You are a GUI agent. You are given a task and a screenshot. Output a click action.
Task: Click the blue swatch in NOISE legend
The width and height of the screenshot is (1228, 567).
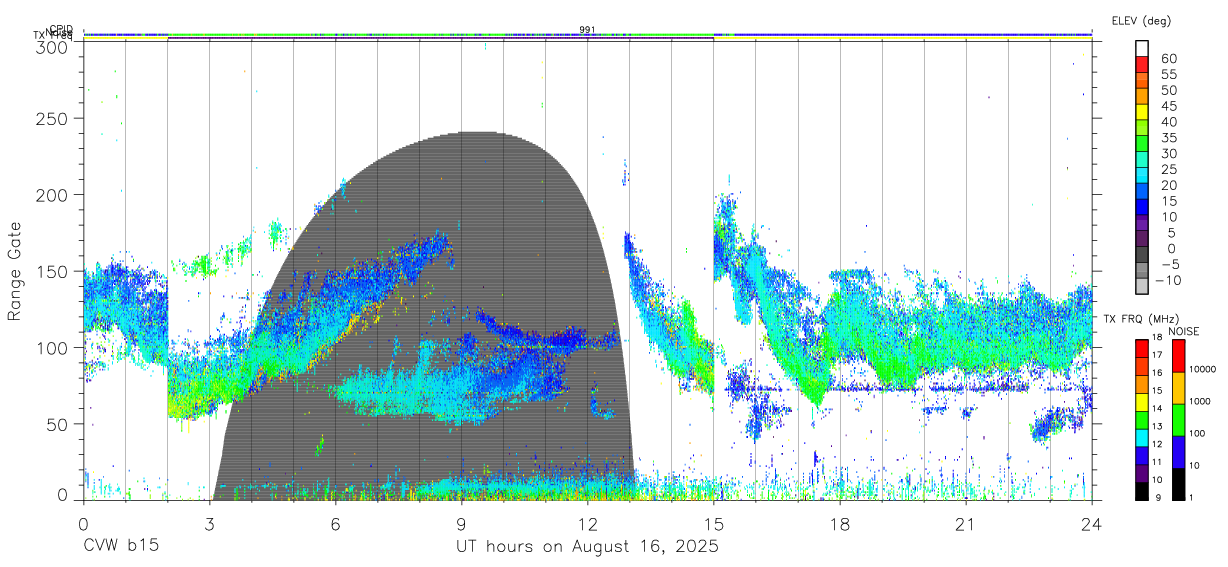click(1177, 451)
